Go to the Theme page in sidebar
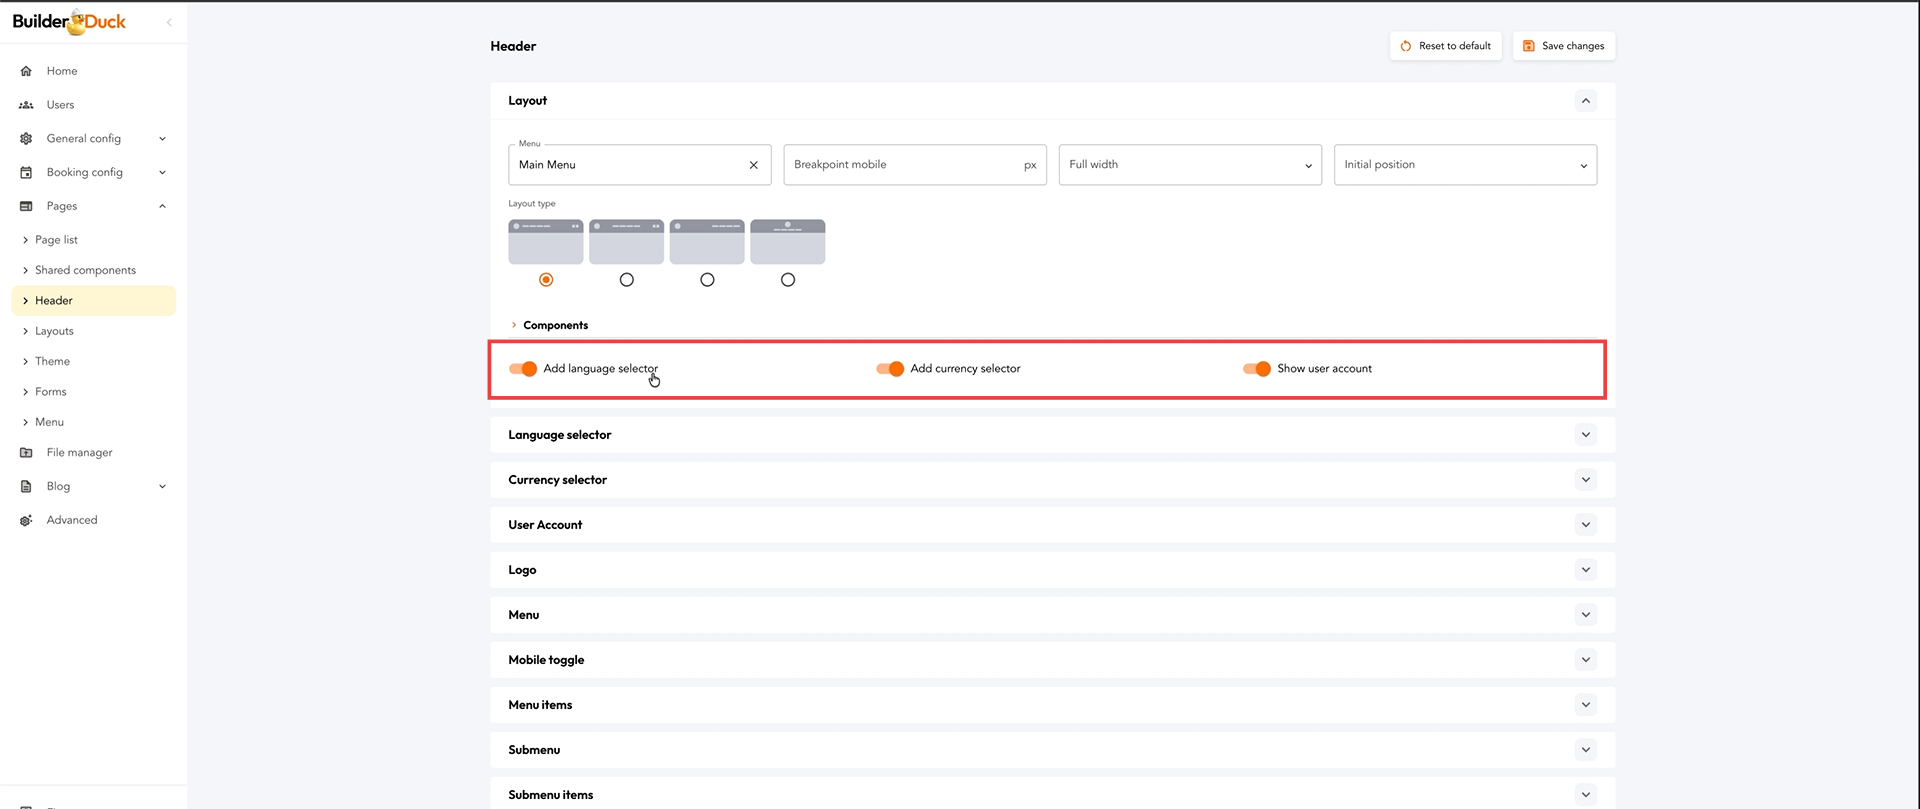The image size is (1920, 809). pyautogui.click(x=52, y=362)
